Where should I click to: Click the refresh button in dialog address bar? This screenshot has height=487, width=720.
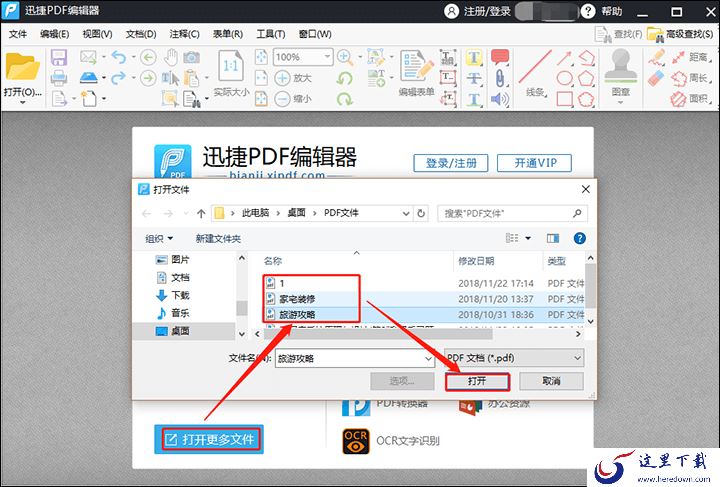tap(421, 213)
